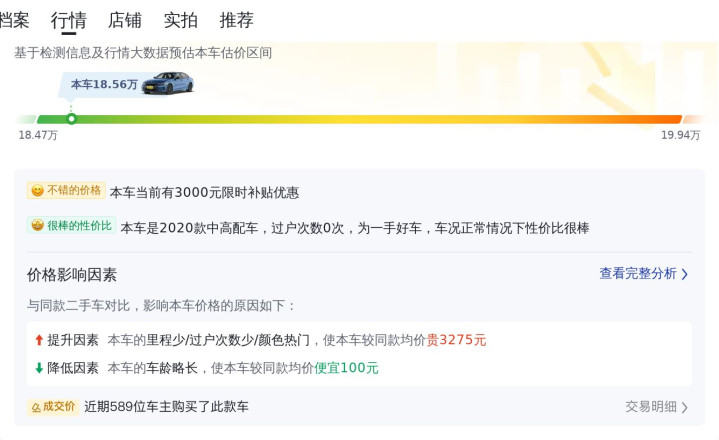This screenshot has width=719, height=440.
Task: Click the smiley face icon of 不错的价格
Action: (x=37, y=190)
